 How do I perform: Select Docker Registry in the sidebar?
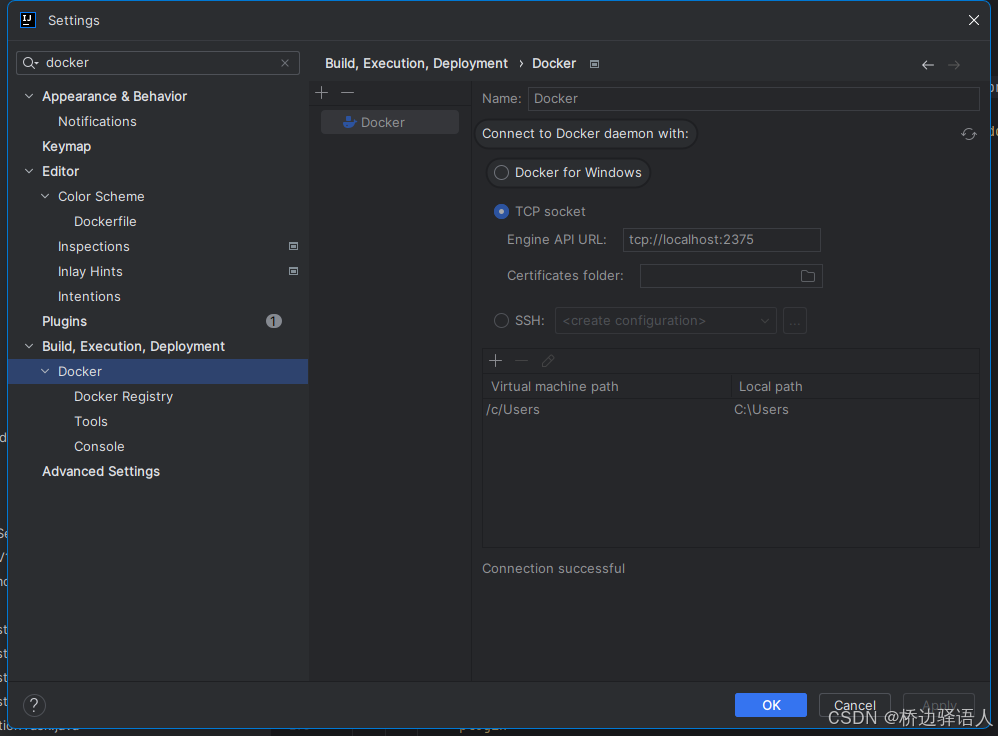click(x=123, y=396)
